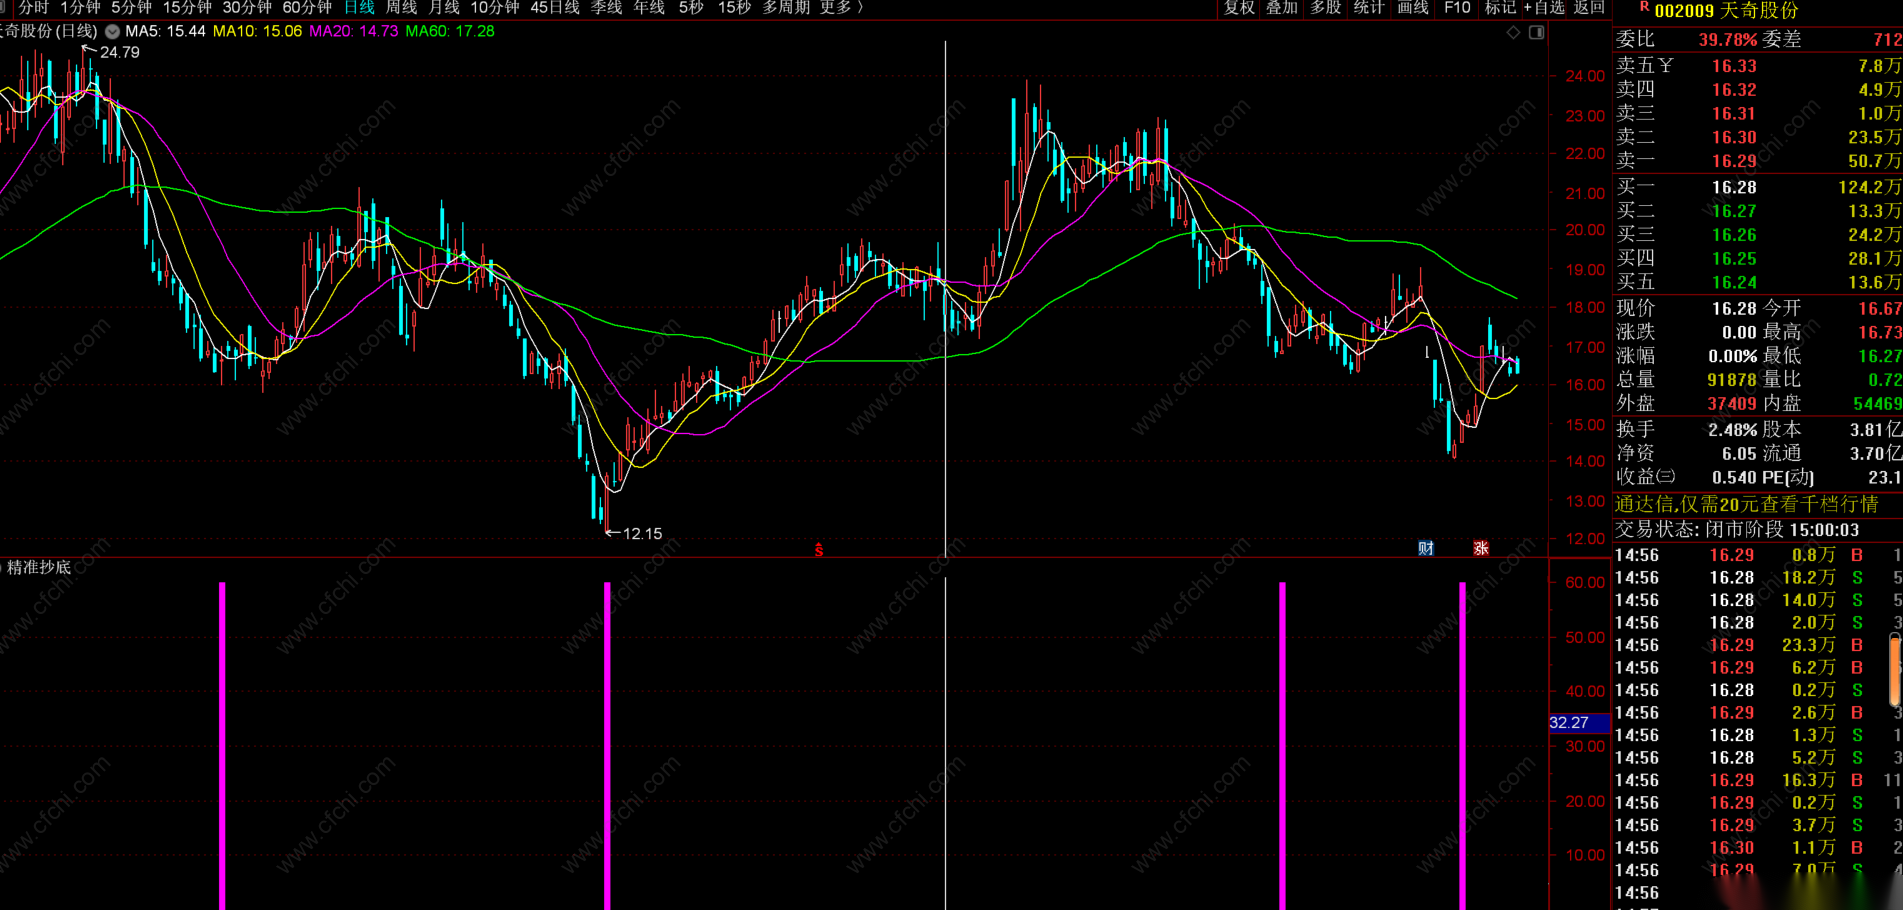Switch to 分时 intraday view
This screenshot has height=910, width=1903.
pos(34,8)
